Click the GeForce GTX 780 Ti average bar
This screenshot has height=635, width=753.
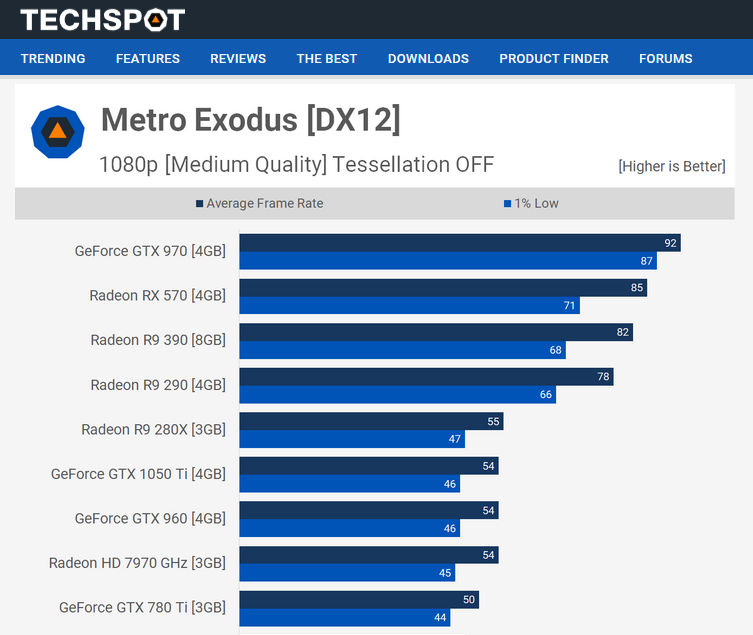pyautogui.click(x=359, y=600)
